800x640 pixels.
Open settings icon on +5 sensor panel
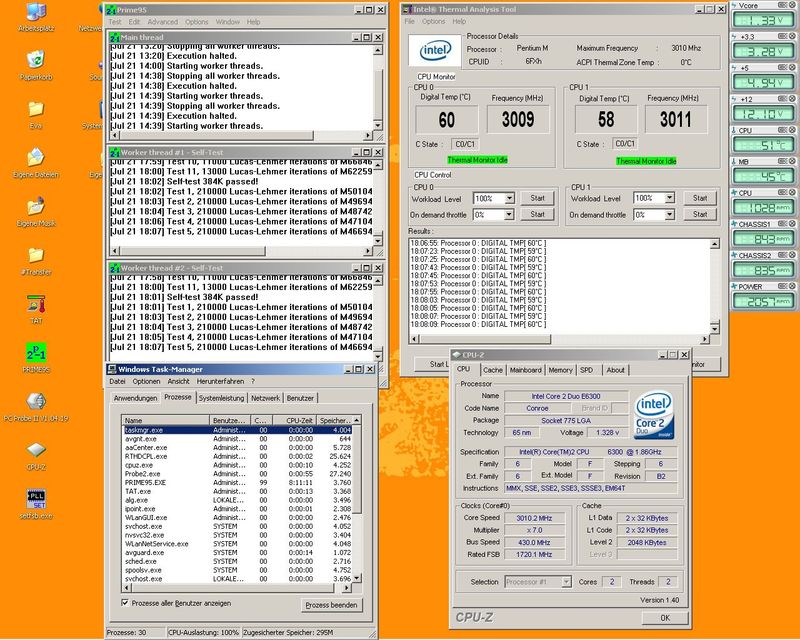783,67
